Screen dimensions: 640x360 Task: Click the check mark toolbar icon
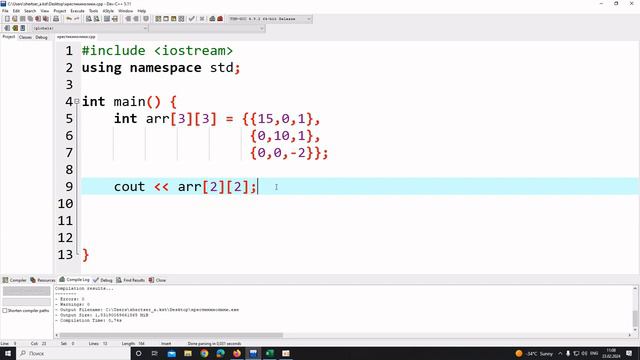tap(191, 19)
